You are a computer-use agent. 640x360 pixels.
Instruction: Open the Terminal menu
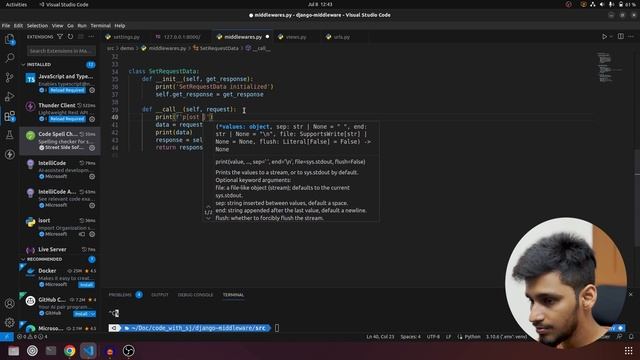[100, 26]
